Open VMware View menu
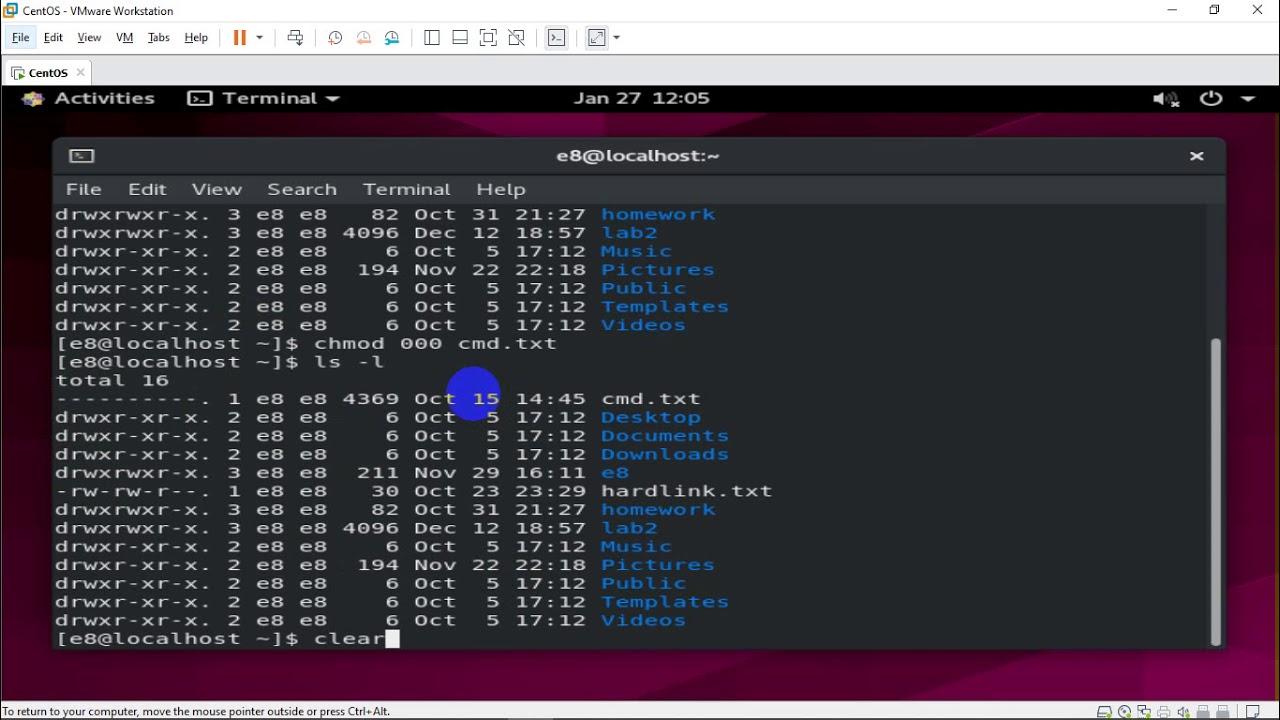The height and width of the screenshot is (720, 1280). click(89, 38)
